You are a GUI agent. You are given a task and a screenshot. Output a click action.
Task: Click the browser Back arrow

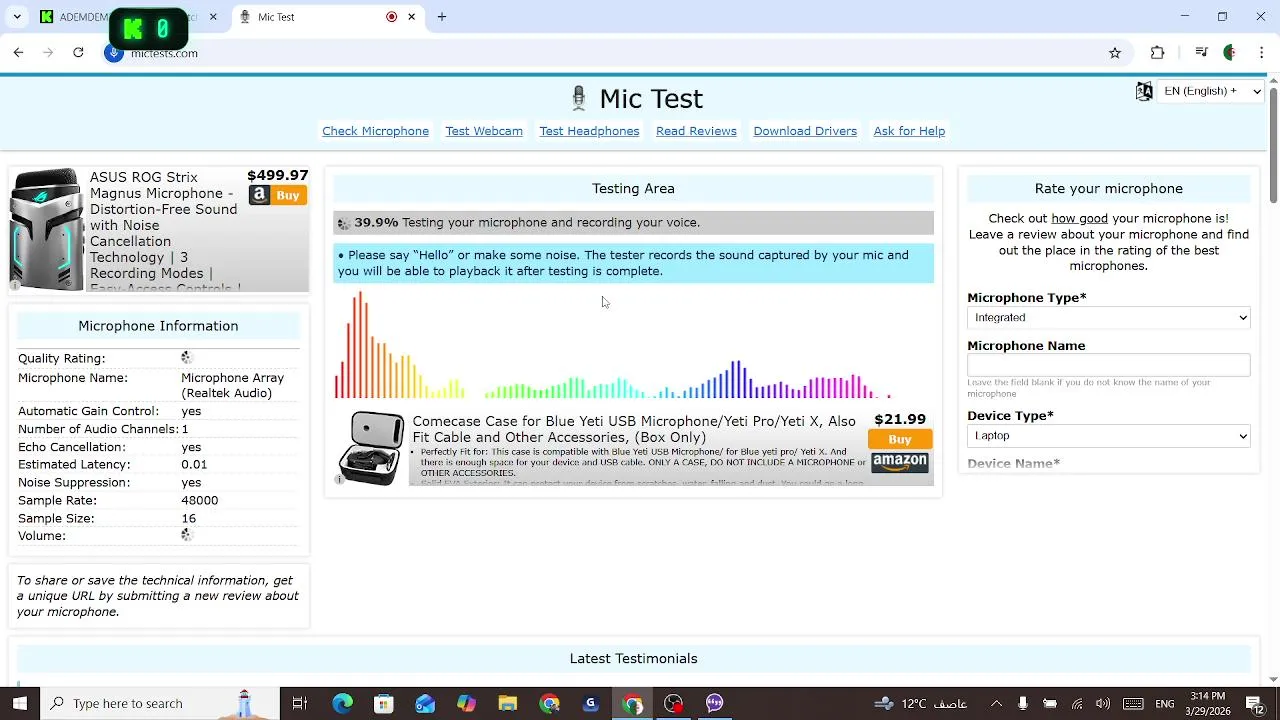(x=18, y=53)
